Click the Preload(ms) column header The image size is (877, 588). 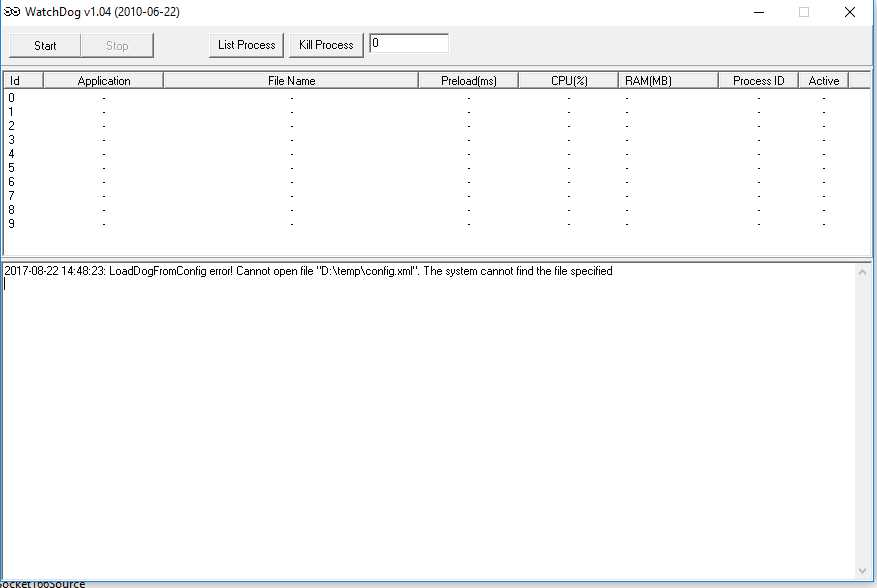(x=468, y=81)
